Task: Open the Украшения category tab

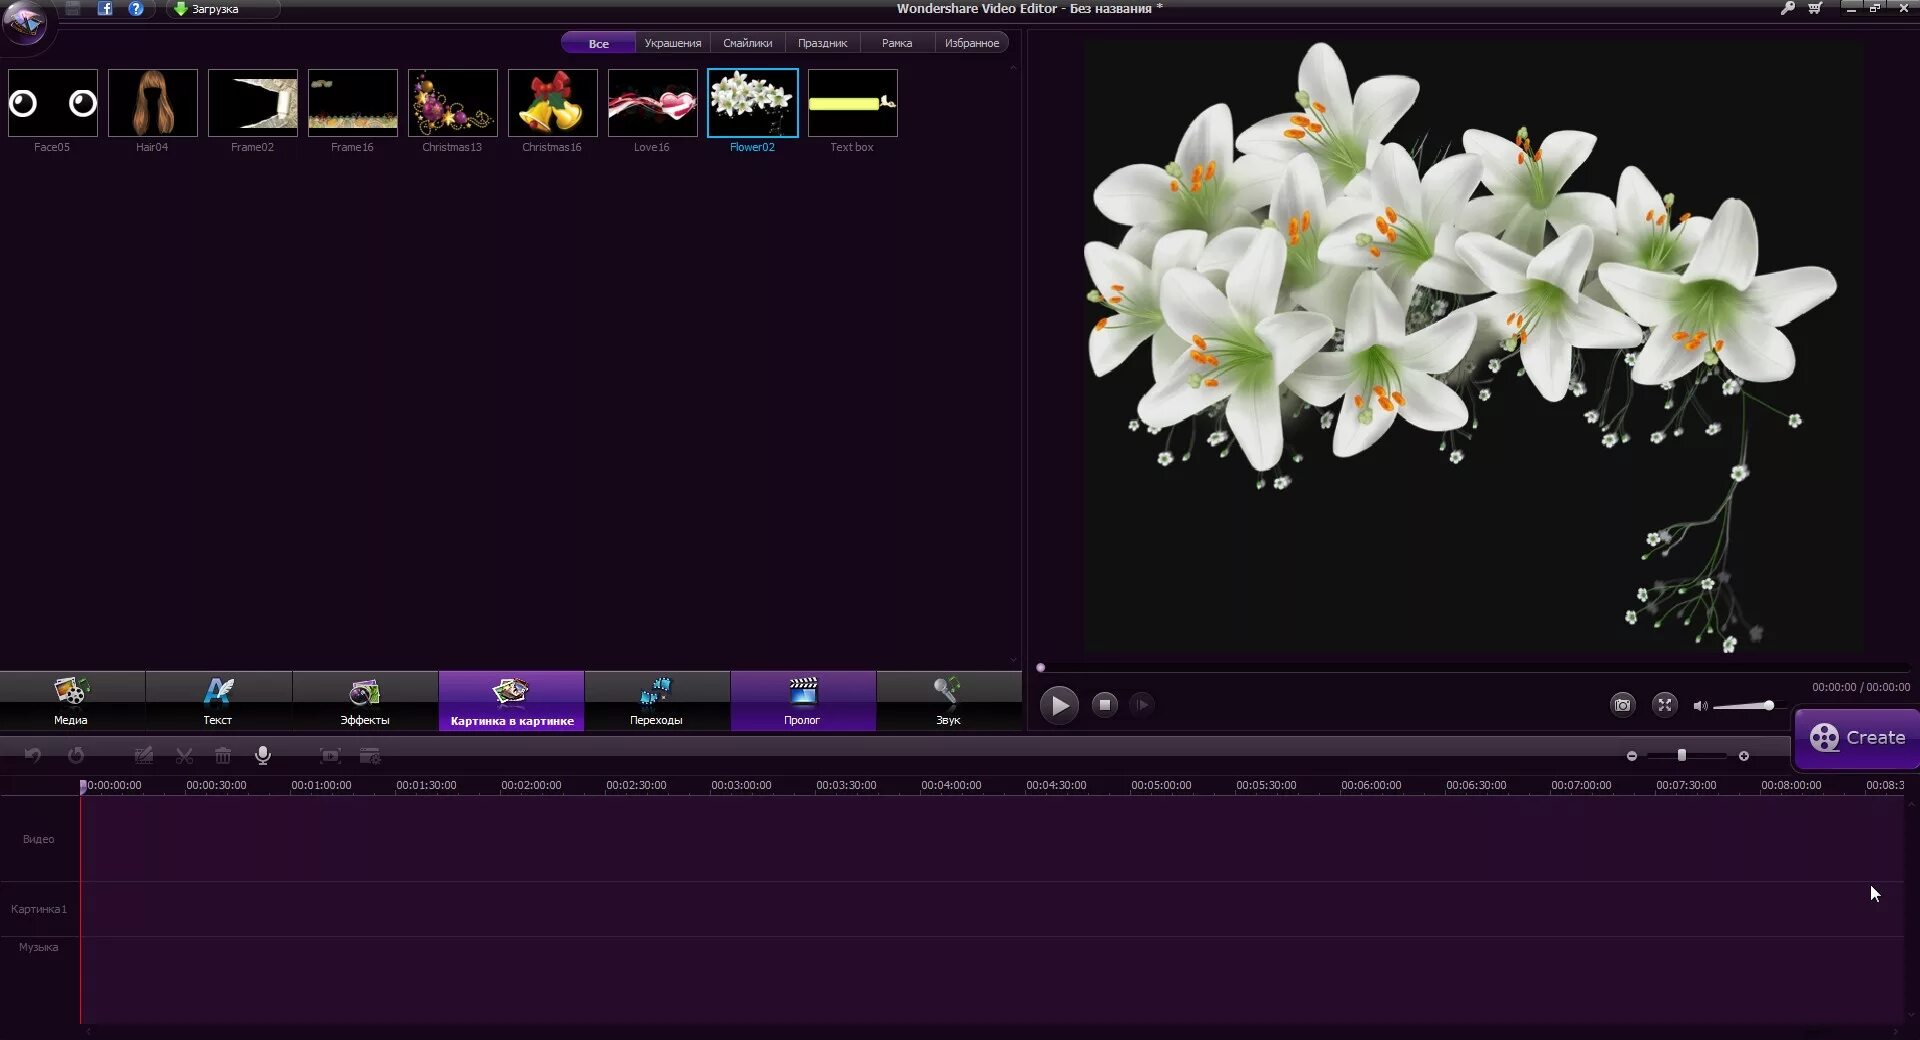Action: point(673,42)
